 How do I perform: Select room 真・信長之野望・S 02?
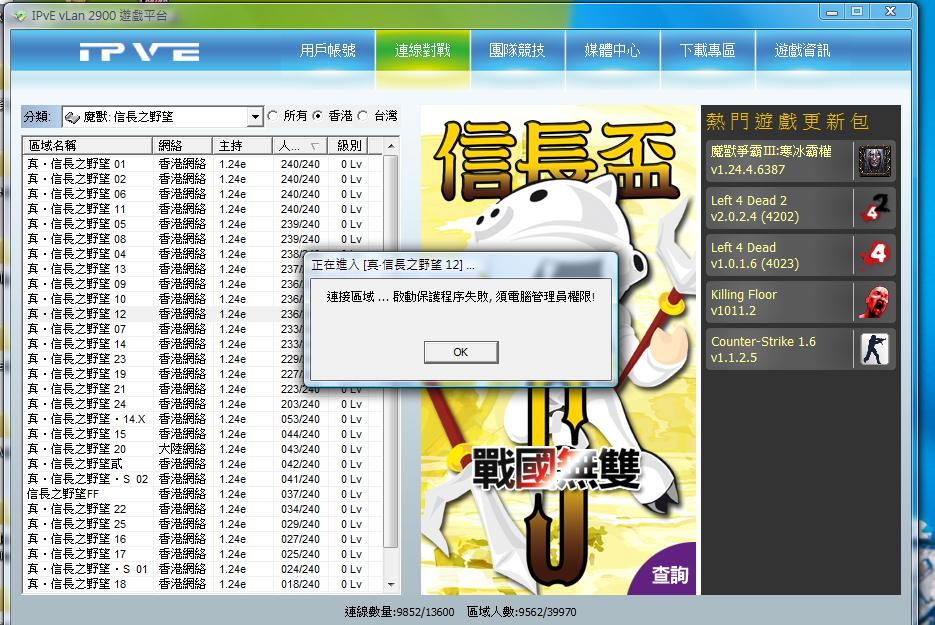click(x=203, y=479)
